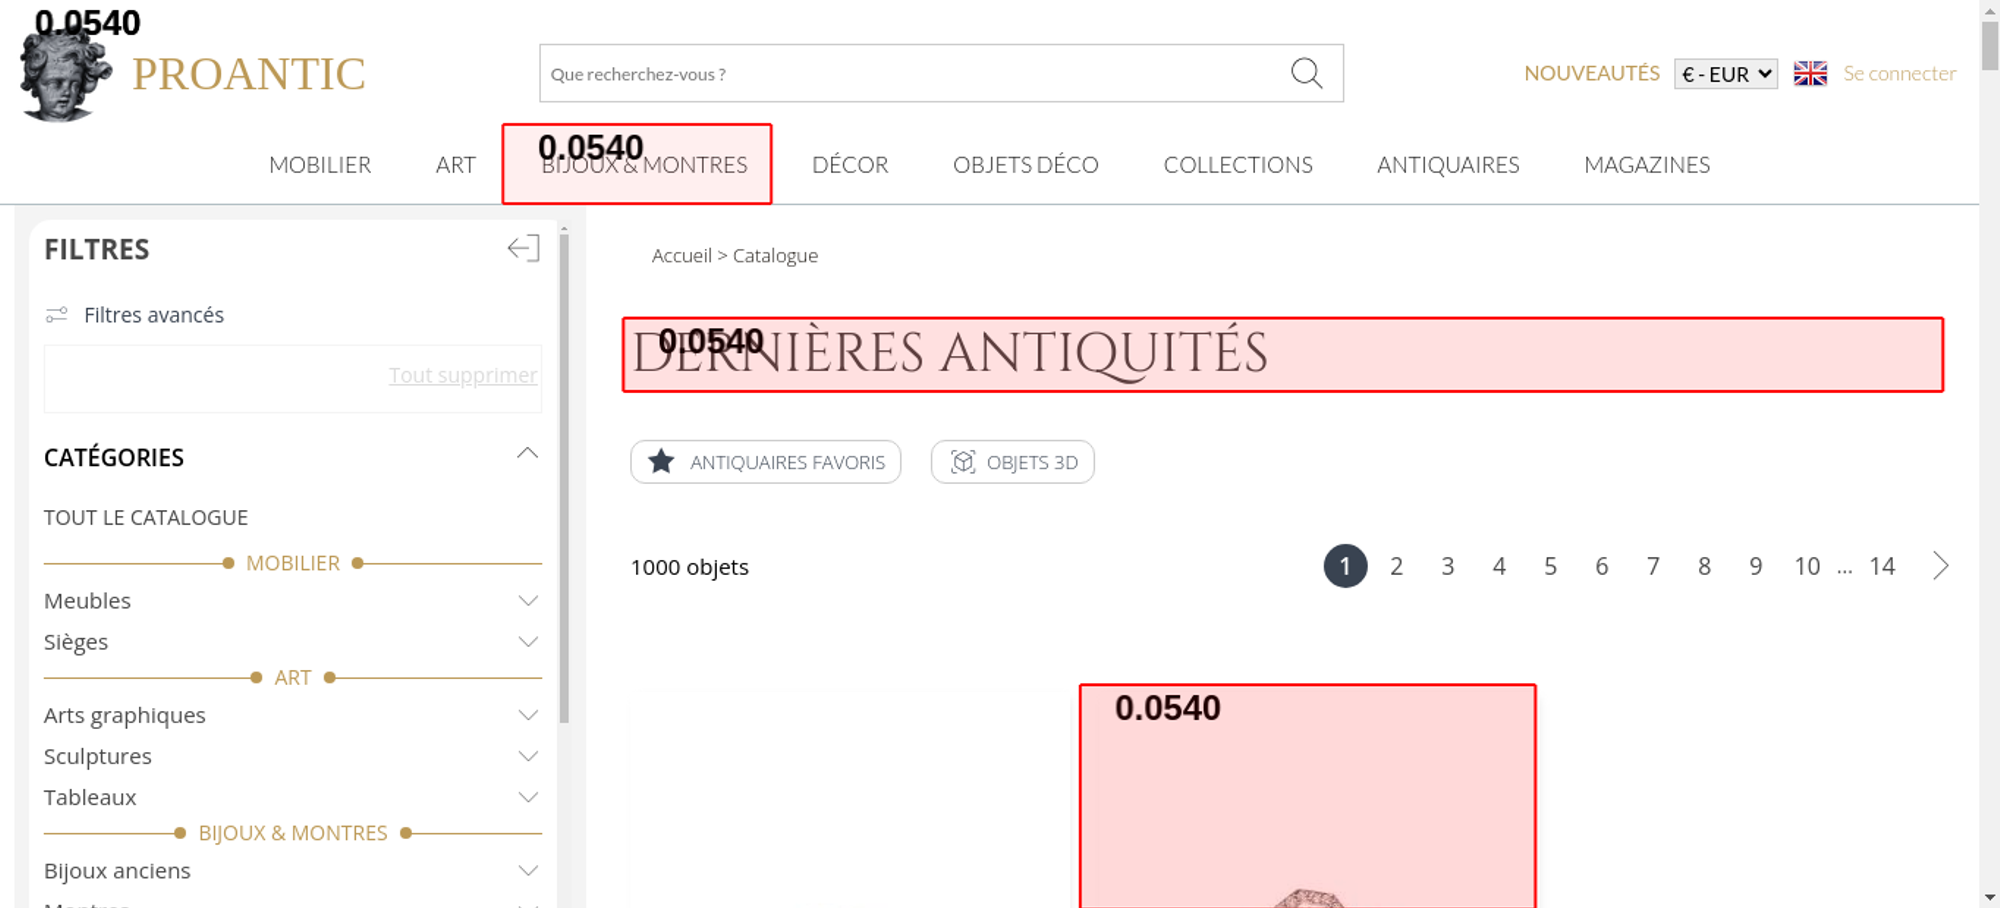
Task: Click the magnifying glass search icon
Action: point(1306,73)
